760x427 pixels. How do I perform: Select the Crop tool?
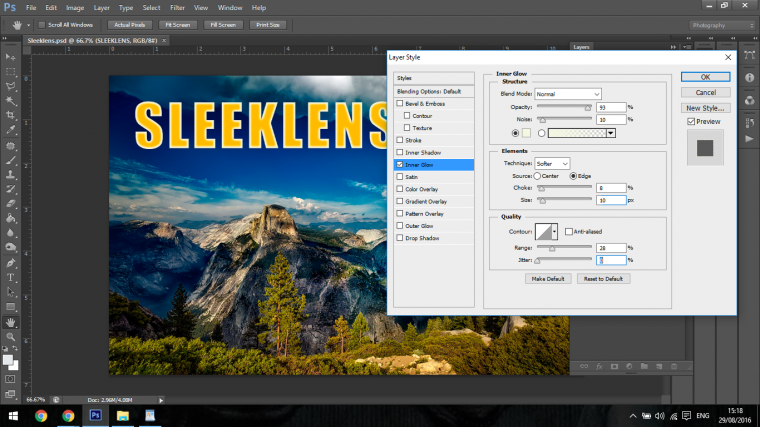(10, 115)
